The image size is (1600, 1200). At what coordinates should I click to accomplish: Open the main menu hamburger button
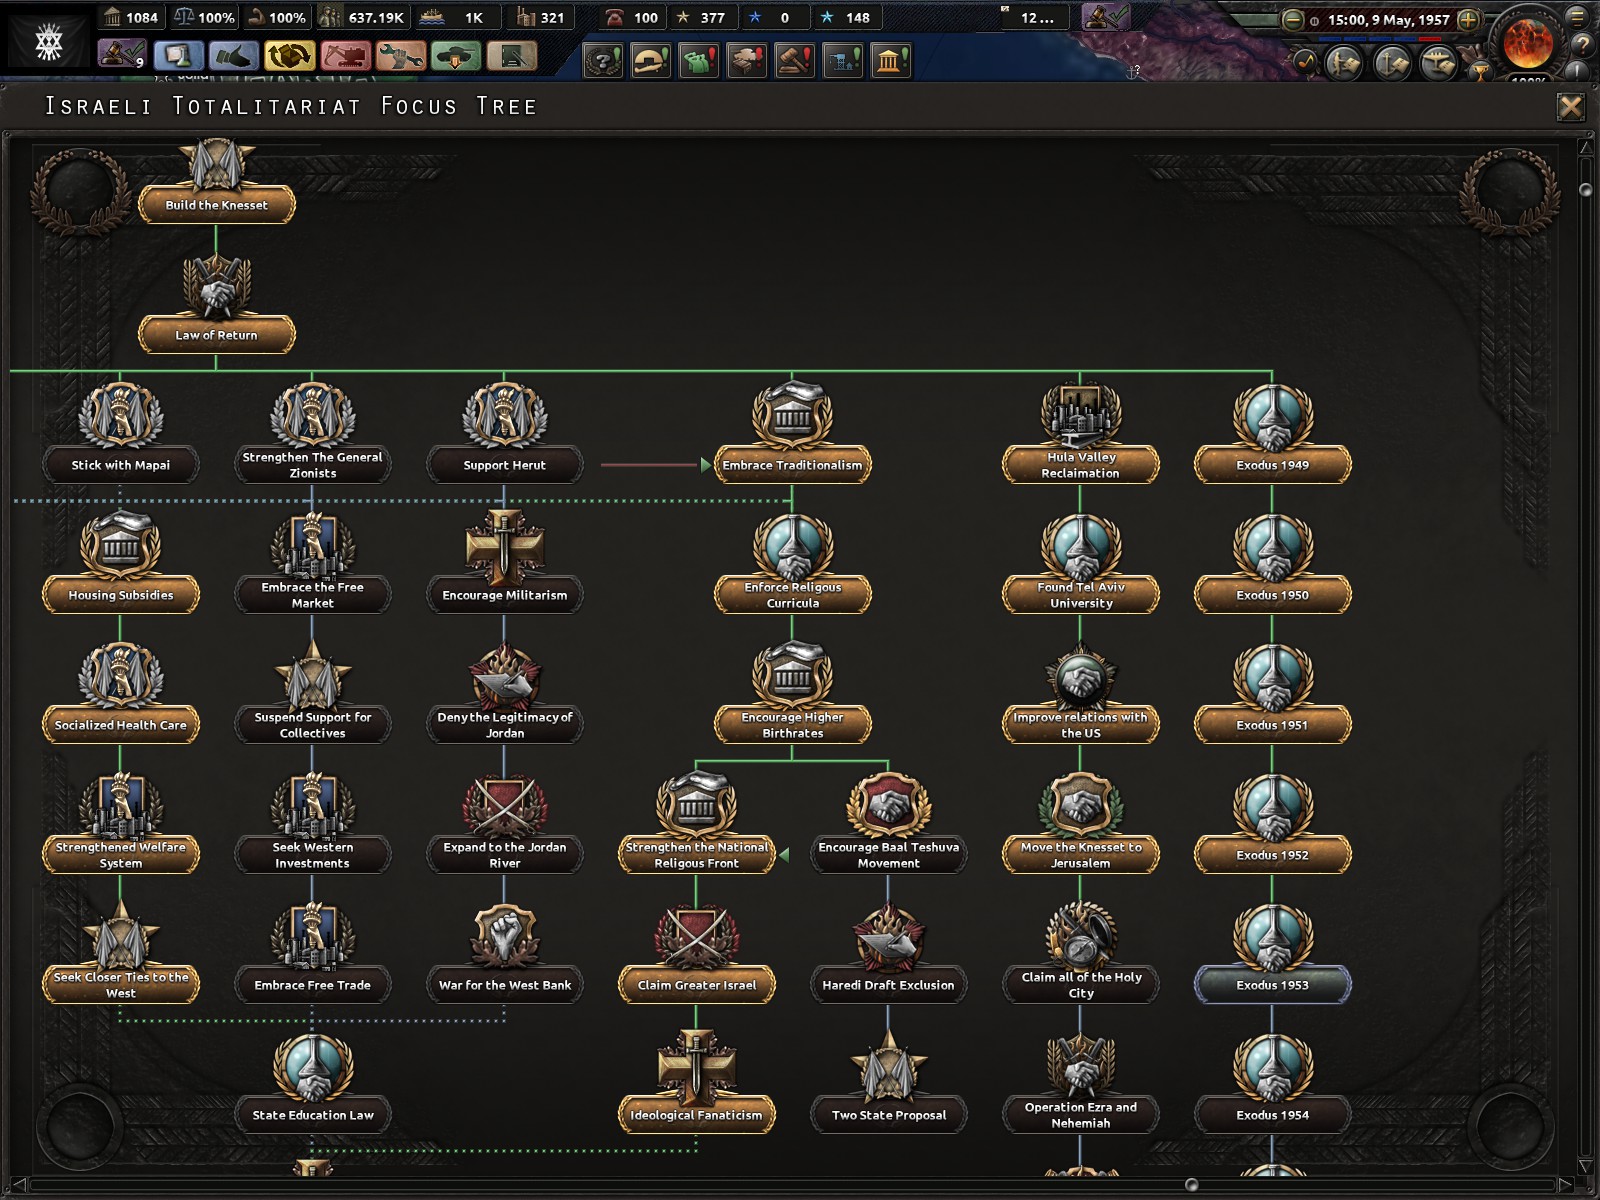point(1579,17)
